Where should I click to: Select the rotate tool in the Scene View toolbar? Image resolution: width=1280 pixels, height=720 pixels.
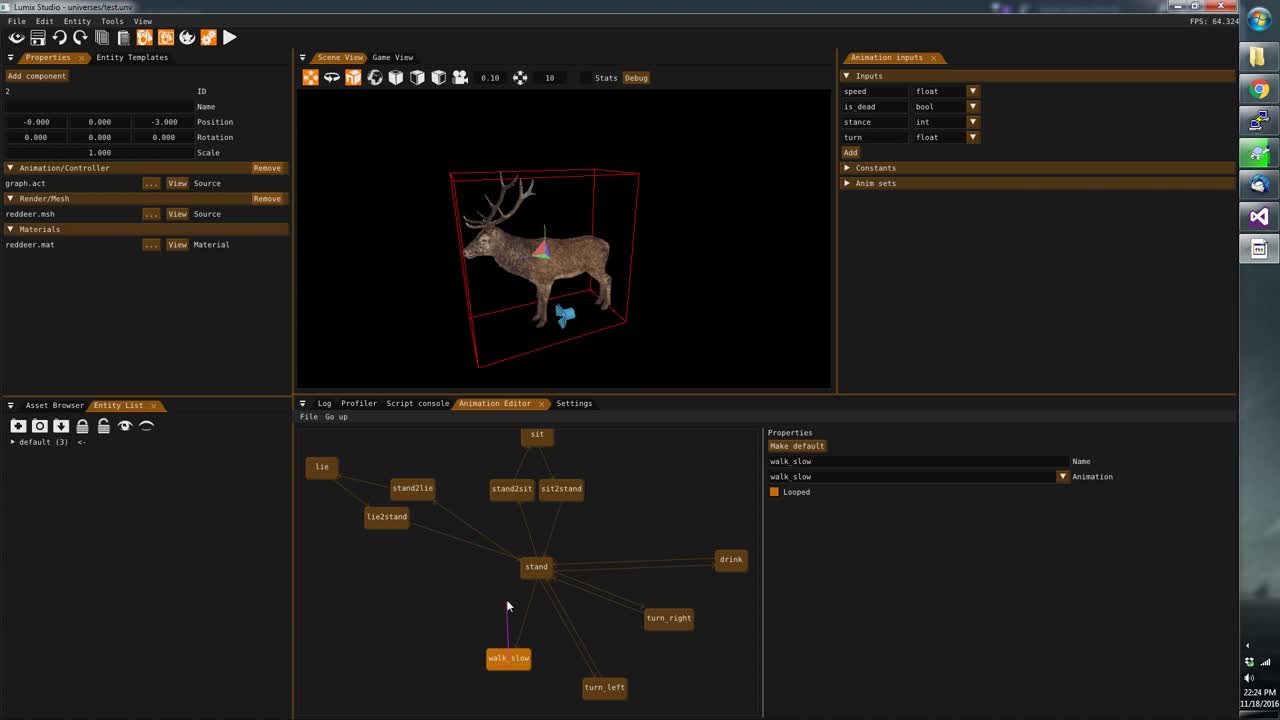(331, 77)
